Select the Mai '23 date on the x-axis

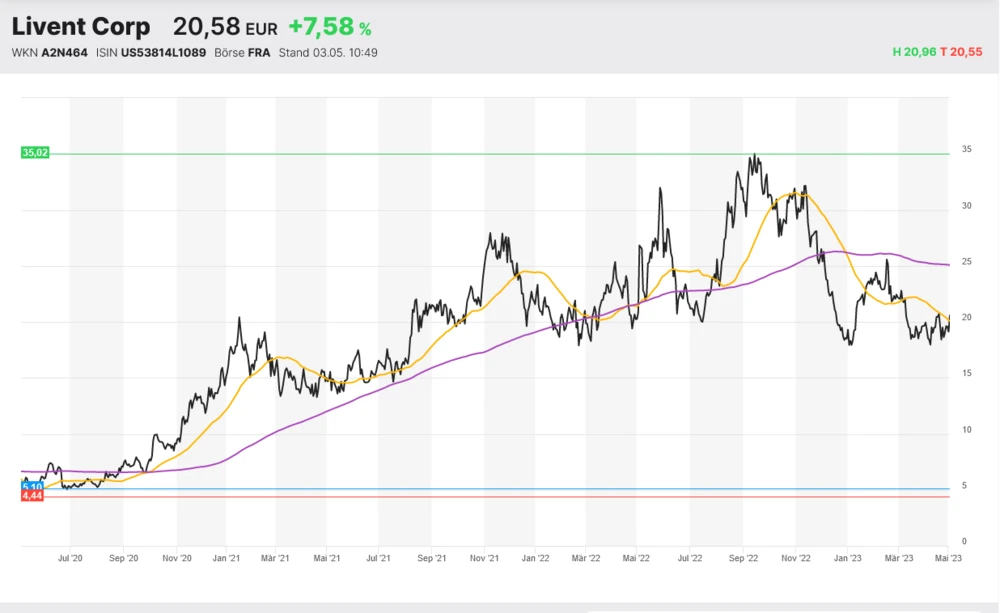[x=947, y=560]
